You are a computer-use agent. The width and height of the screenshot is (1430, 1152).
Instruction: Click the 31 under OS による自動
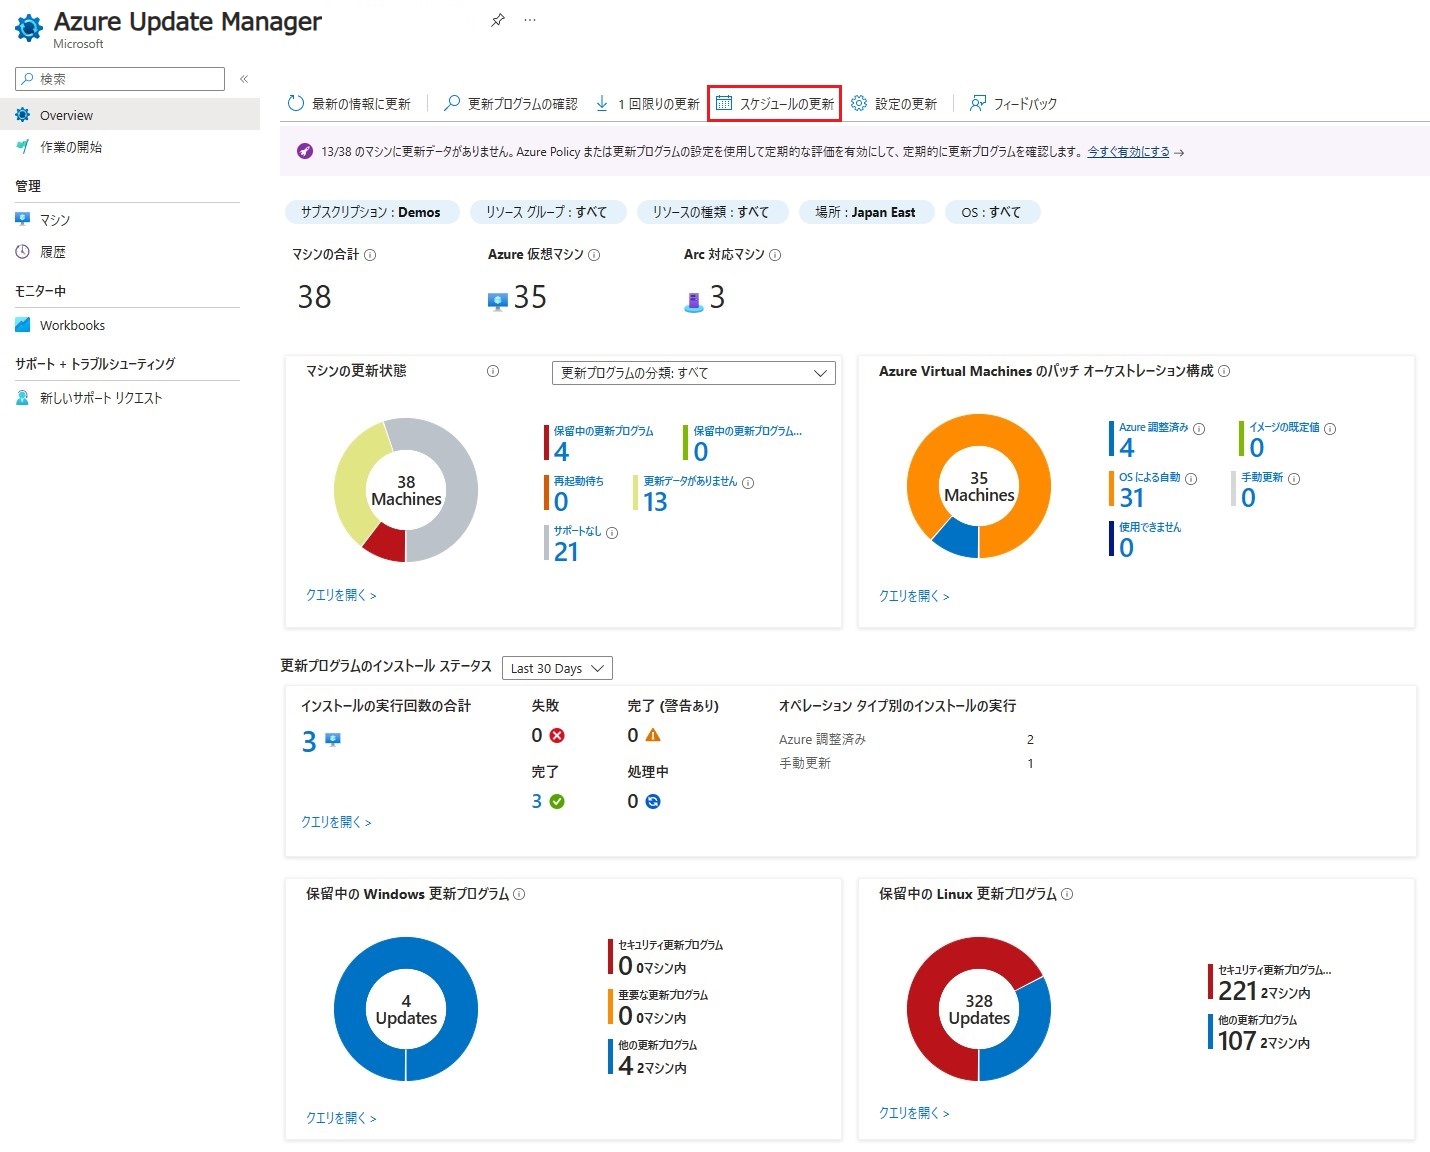[x=1132, y=498]
